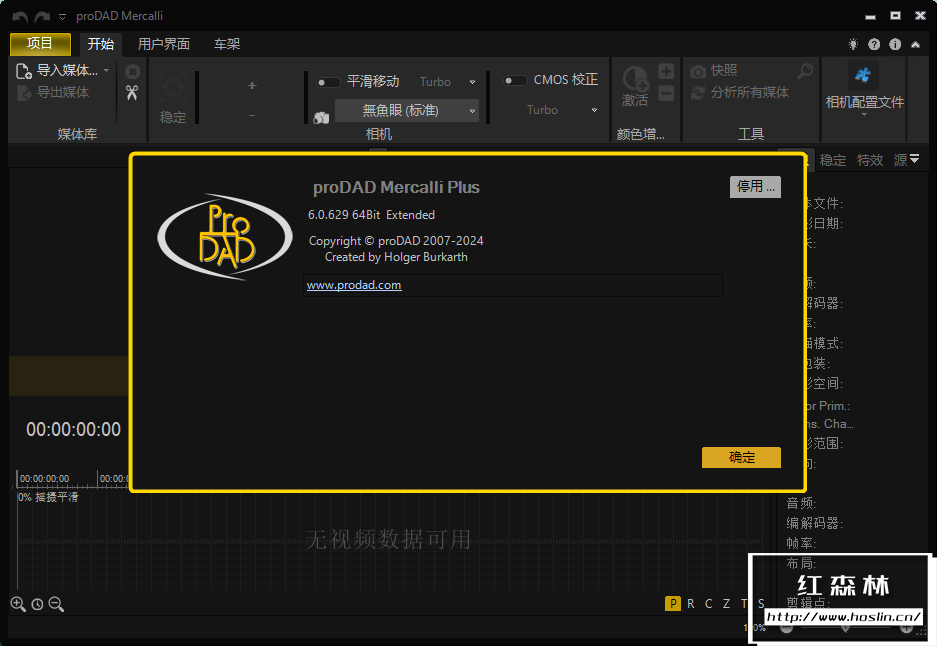Click the 编解码器 label under 音频
The image size is (937, 646).
click(814, 523)
